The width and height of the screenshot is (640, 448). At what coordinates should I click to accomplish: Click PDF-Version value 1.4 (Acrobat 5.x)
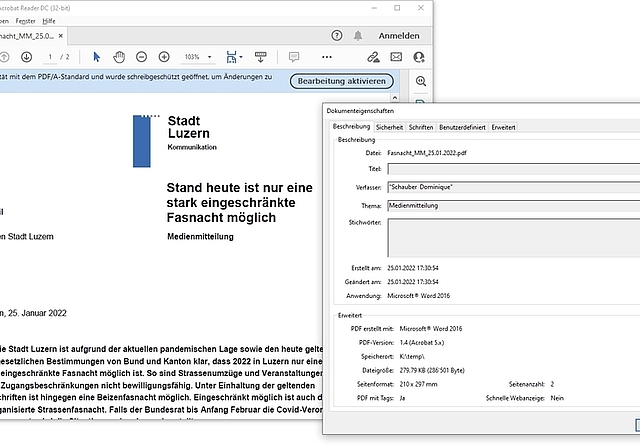pyautogui.click(x=422, y=343)
